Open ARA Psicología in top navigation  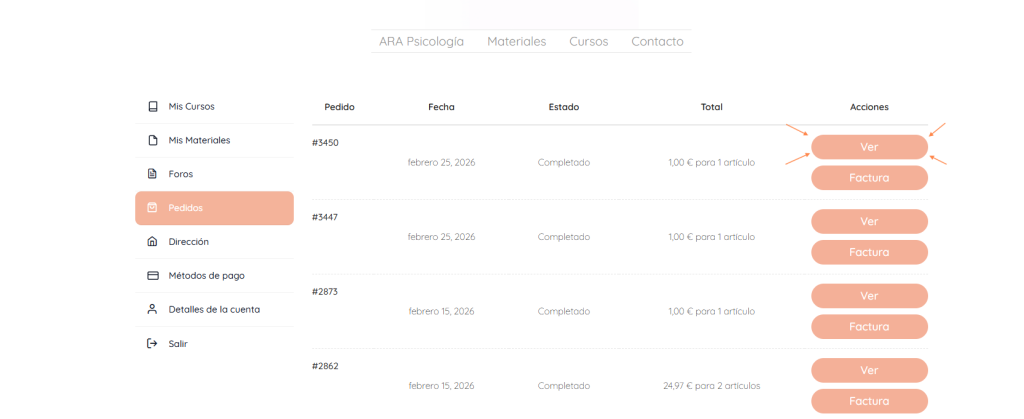(421, 42)
